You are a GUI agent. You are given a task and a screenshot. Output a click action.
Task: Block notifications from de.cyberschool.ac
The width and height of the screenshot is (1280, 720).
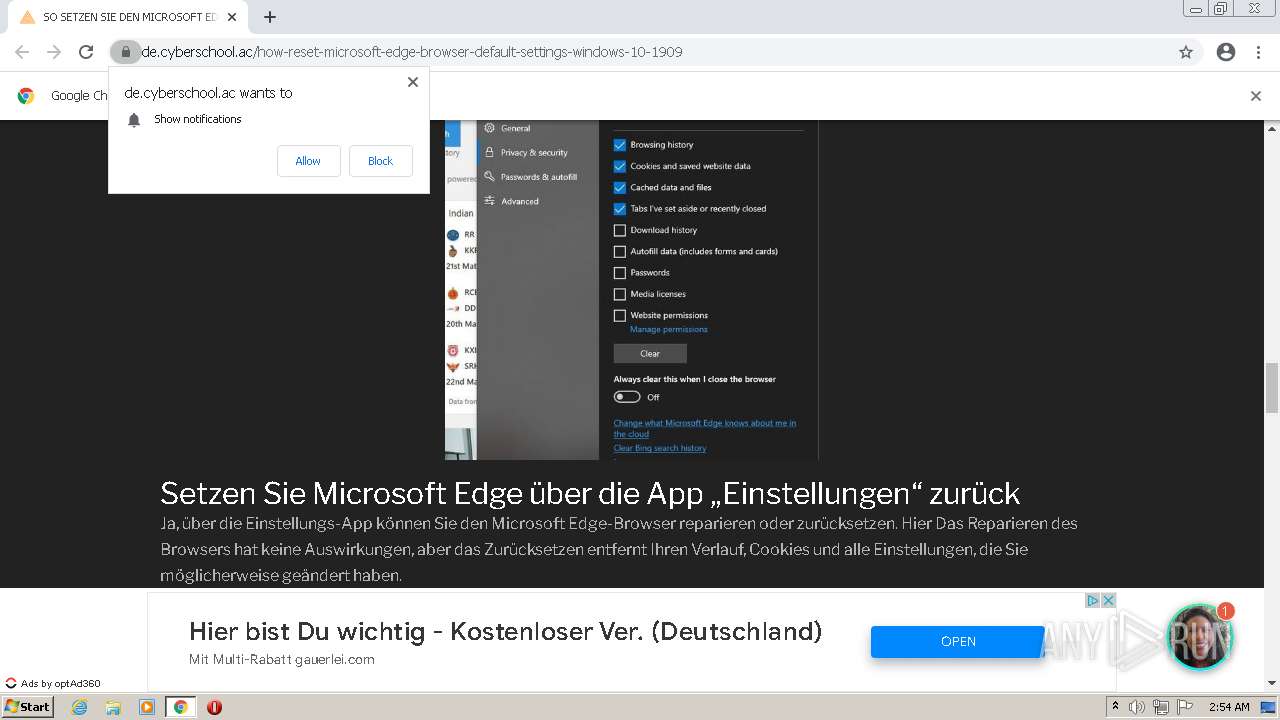point(380,161)
